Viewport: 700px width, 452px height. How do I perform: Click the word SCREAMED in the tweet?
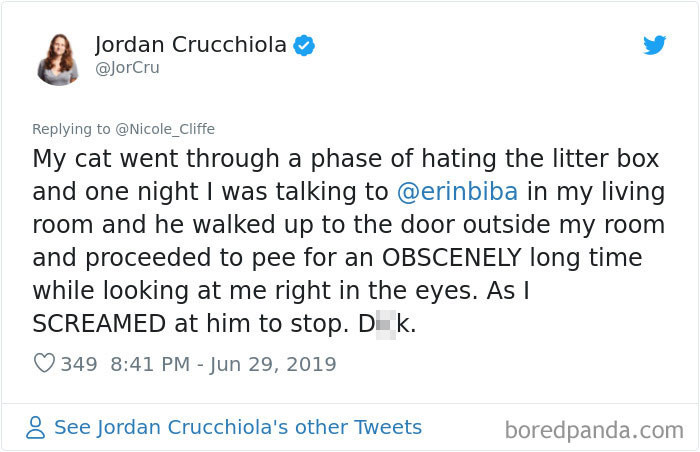[x=99, y=324]
